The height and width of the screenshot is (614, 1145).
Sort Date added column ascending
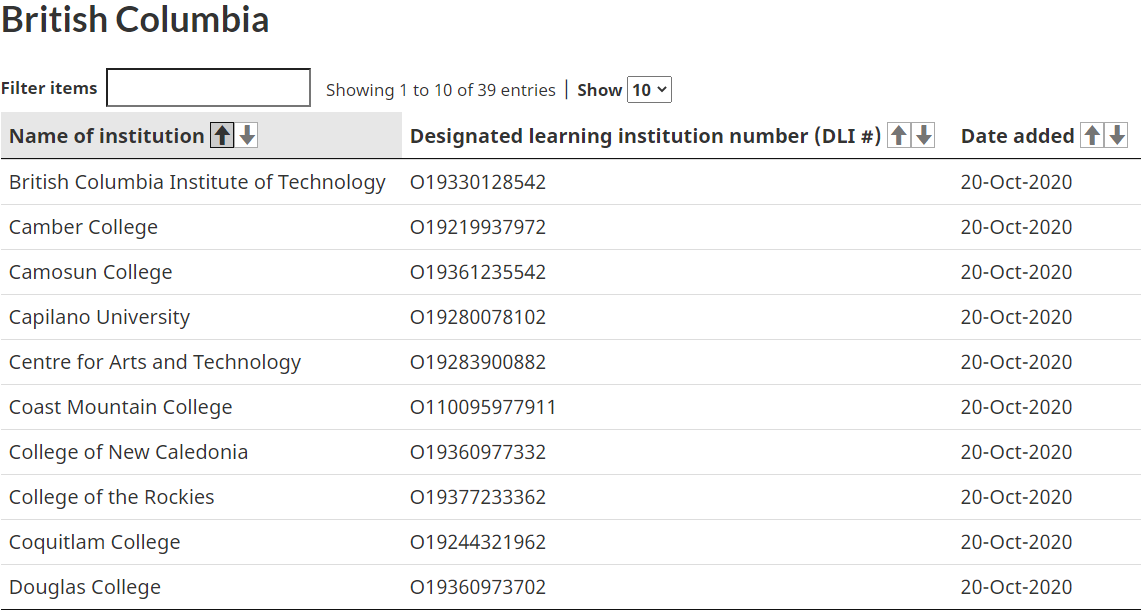point(1092,135)
